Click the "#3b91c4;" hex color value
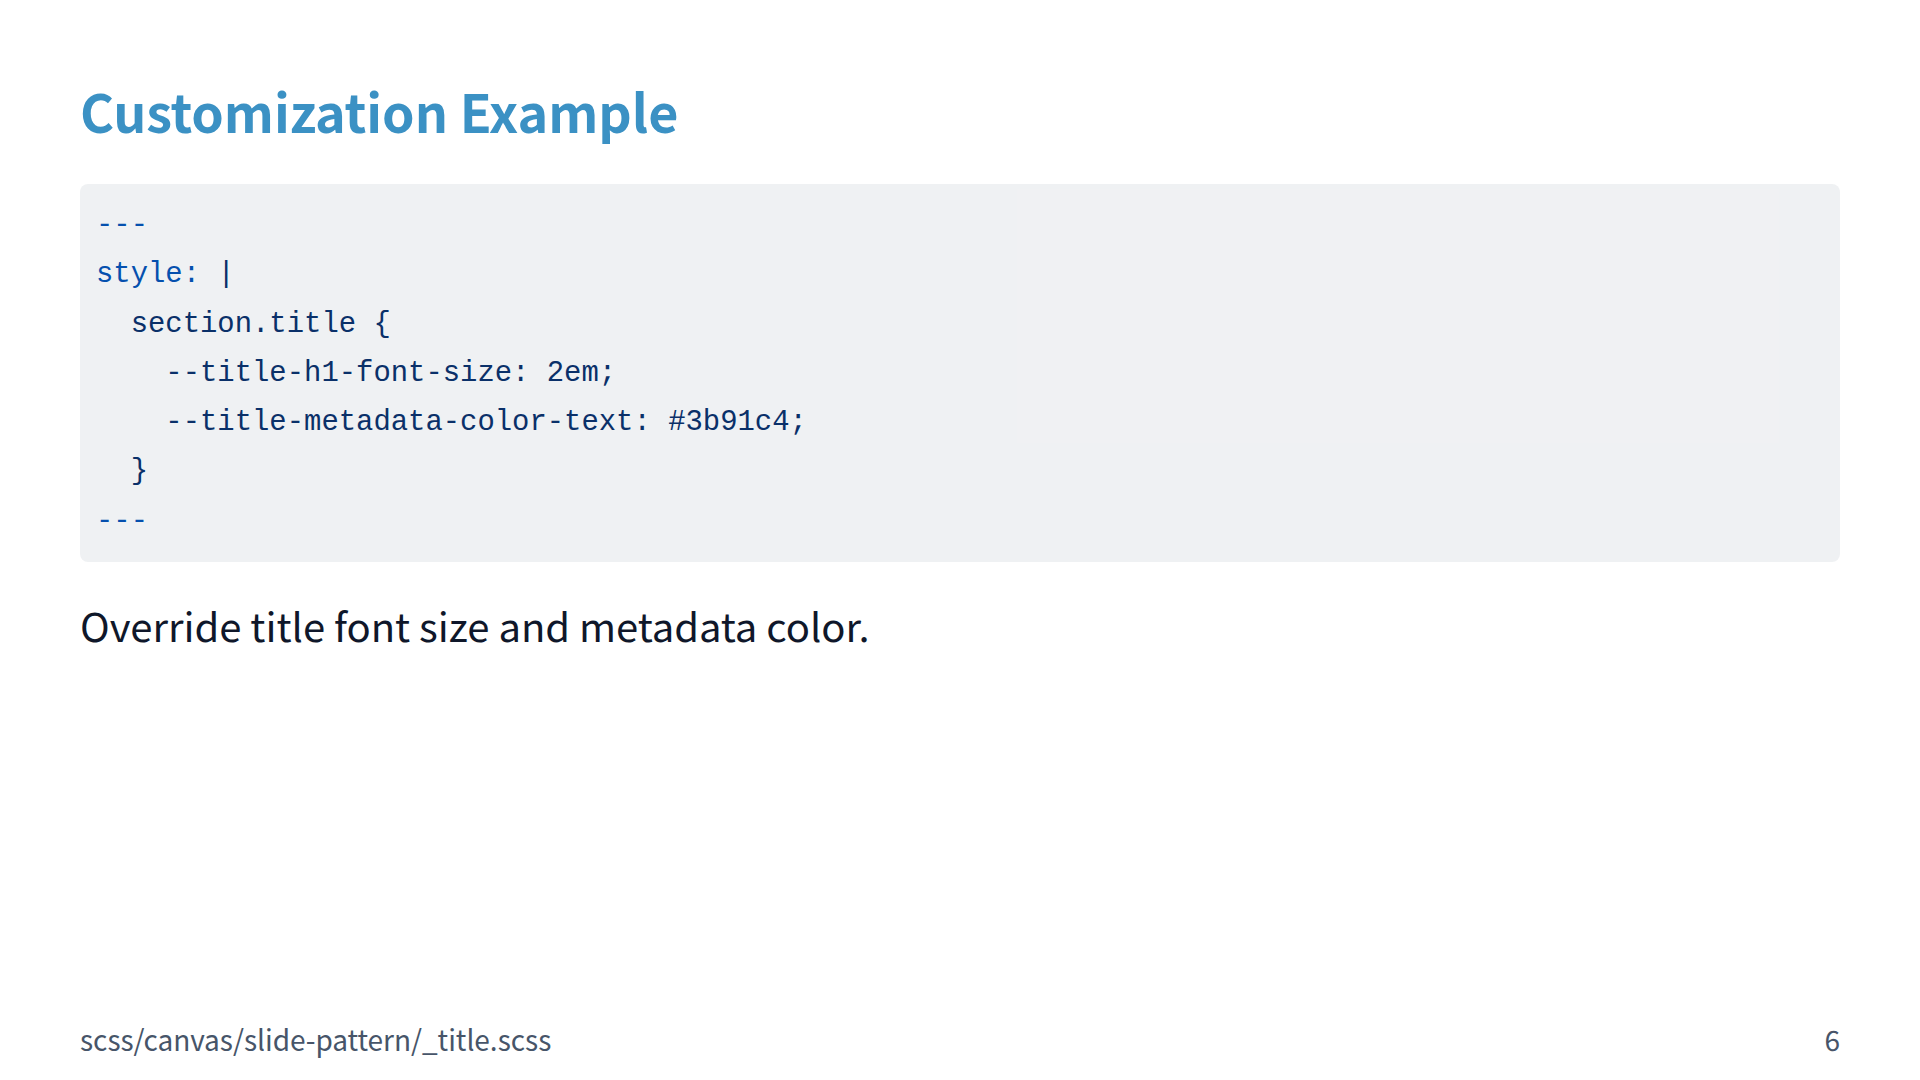 736,421
